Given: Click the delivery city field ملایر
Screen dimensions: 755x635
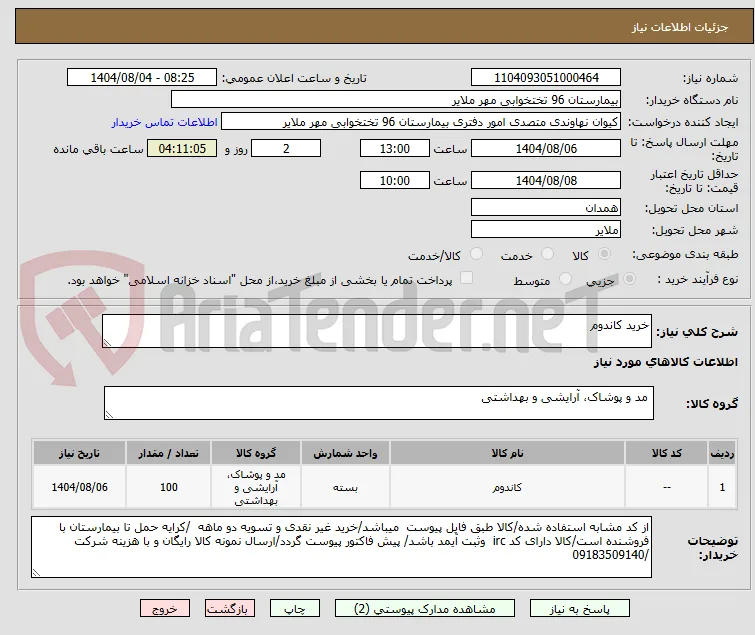Looking at the screenshot, I should (x=546, y=230).
